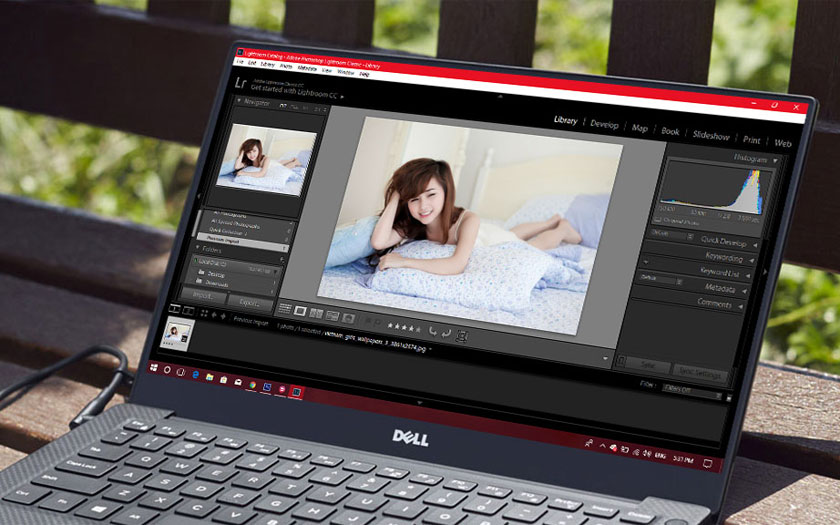This screenshot has height=525, width=840.
Task: Open the File menu
Action: tap(240, 62)
